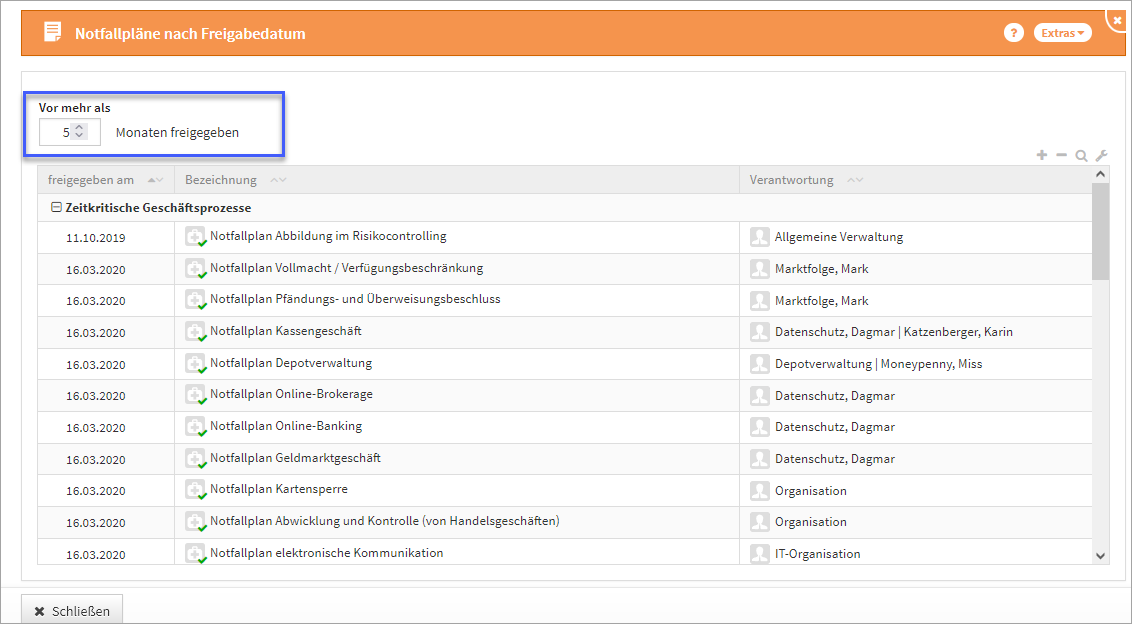The height and width of the screenshot is (624, 1132).
Task: Collapse the Zeitkritische Geschäftsprozesse group
Action: click(x=56, y=208)
